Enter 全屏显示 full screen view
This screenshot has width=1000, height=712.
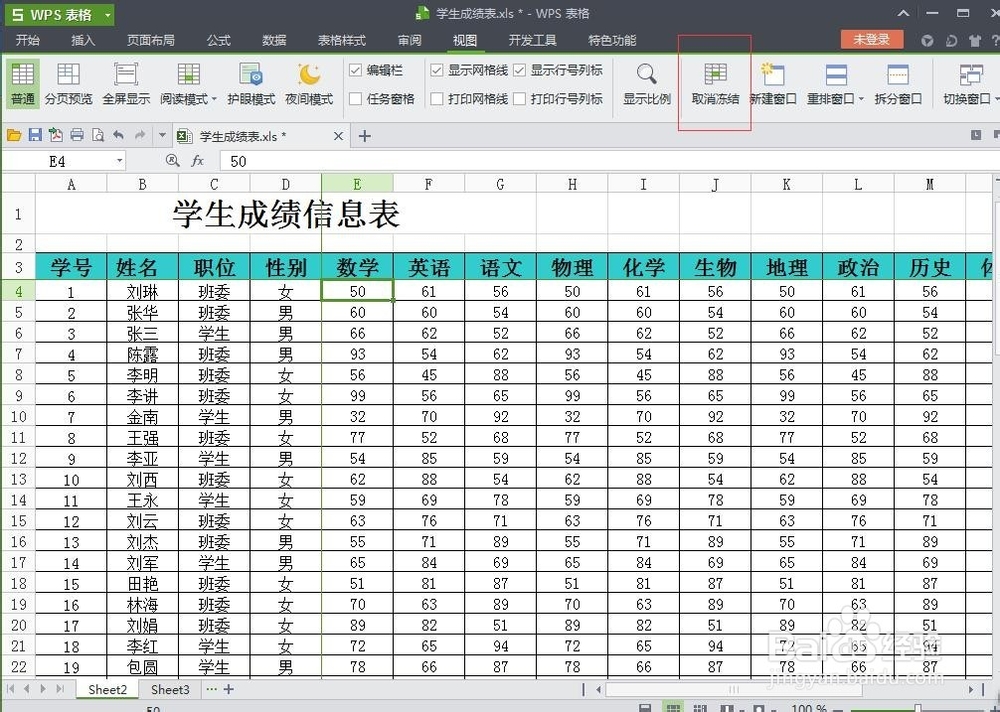126,84
